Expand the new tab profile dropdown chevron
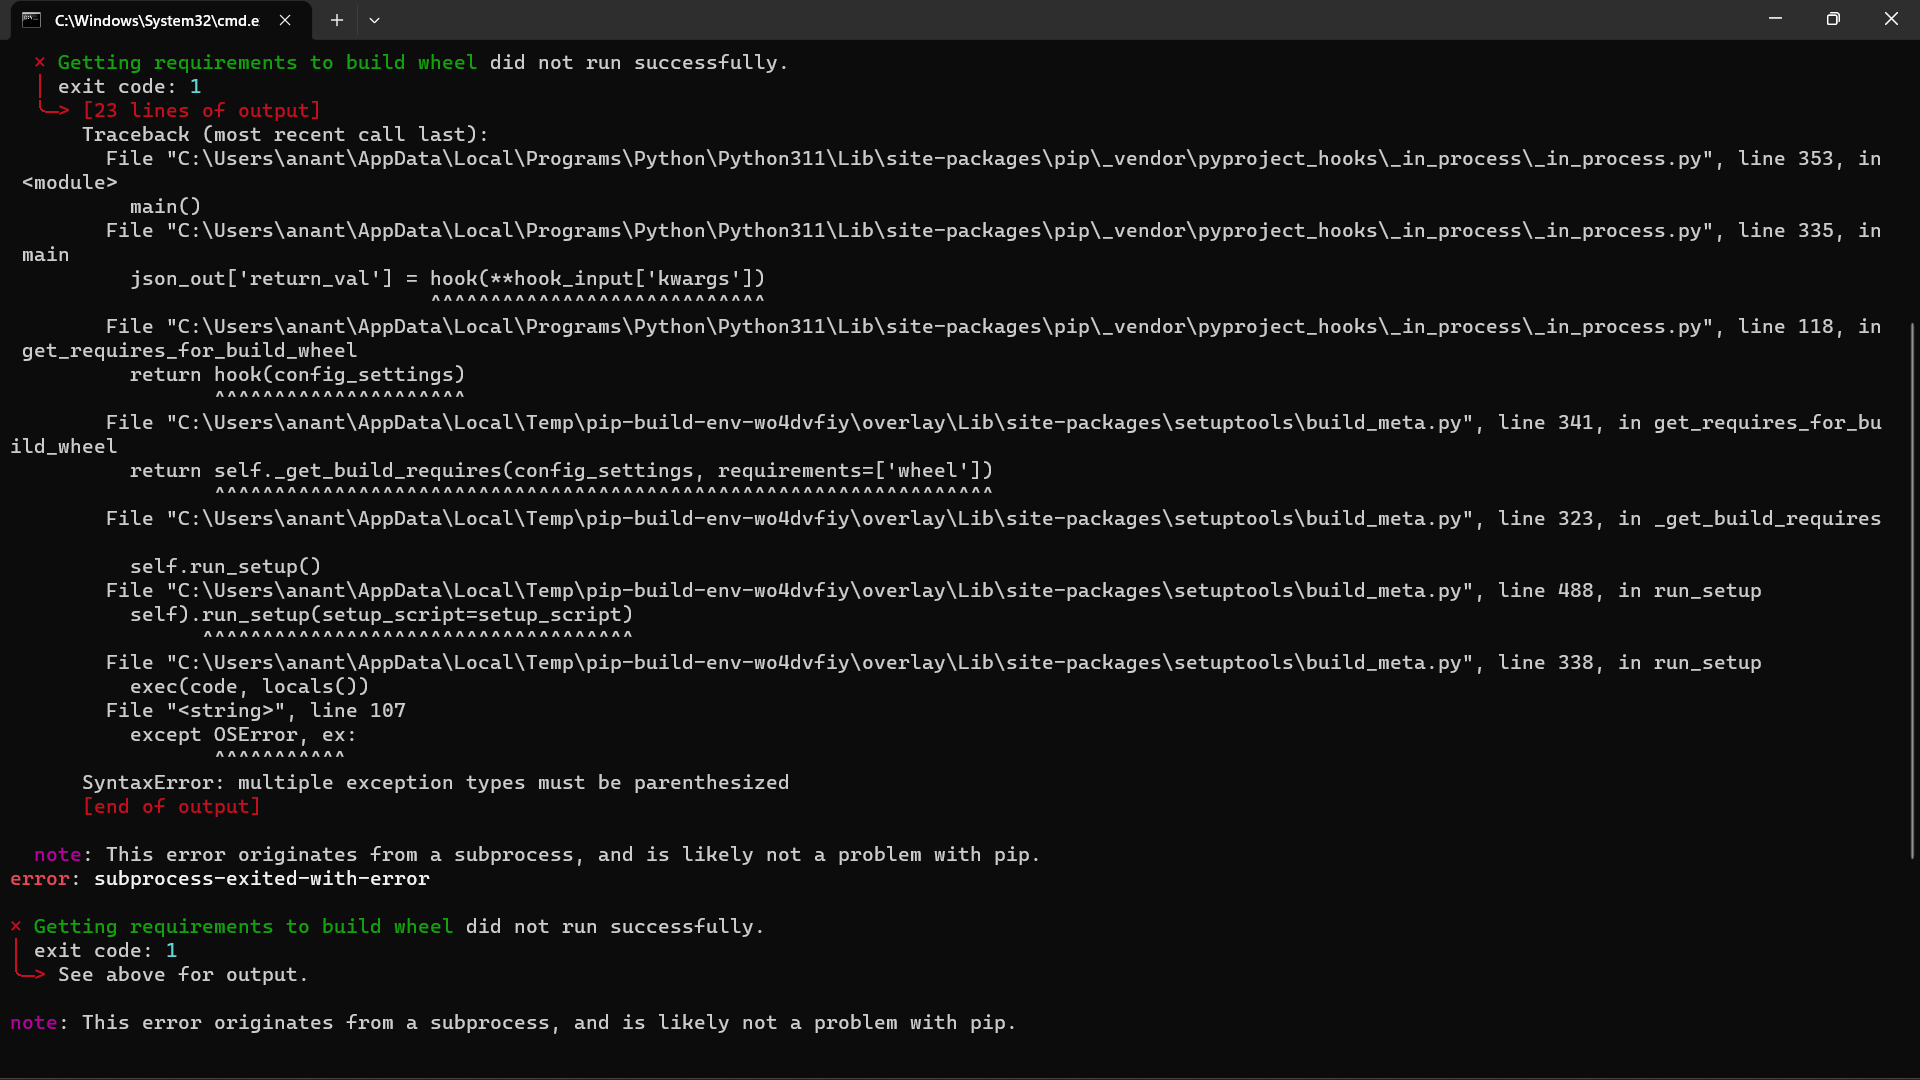Image resolution: width=1920 pixels, height=1080 pixels. pyautogui.click(x=374, y=20)
